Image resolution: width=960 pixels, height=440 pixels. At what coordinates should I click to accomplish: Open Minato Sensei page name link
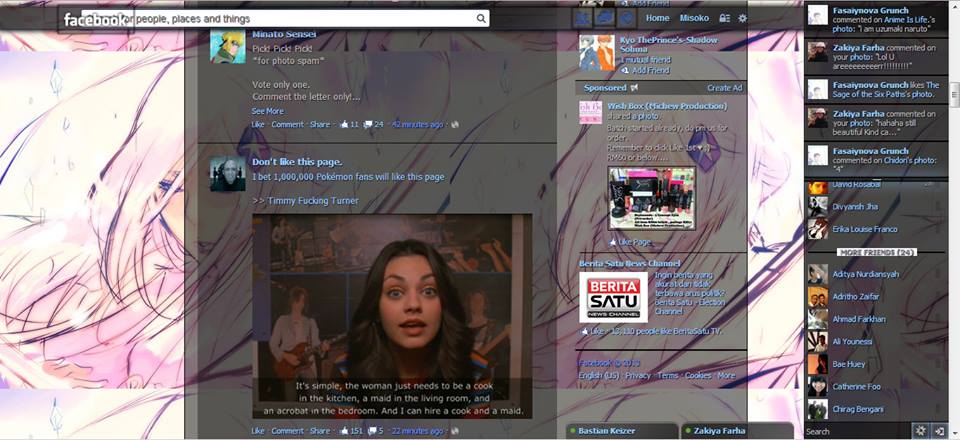pos(284,34)
